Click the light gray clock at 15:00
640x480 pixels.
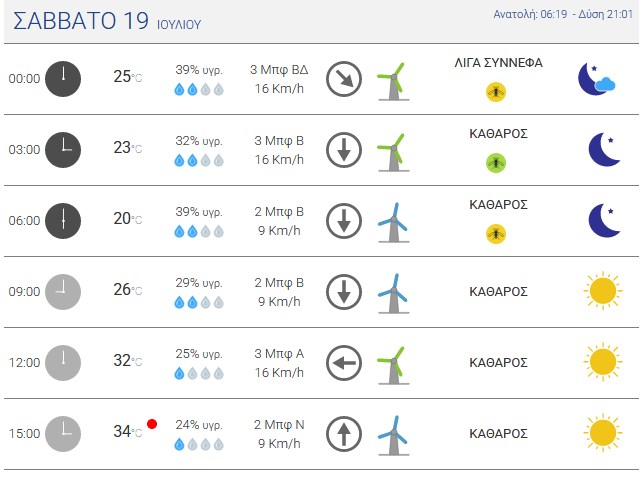tap(63, 434)
